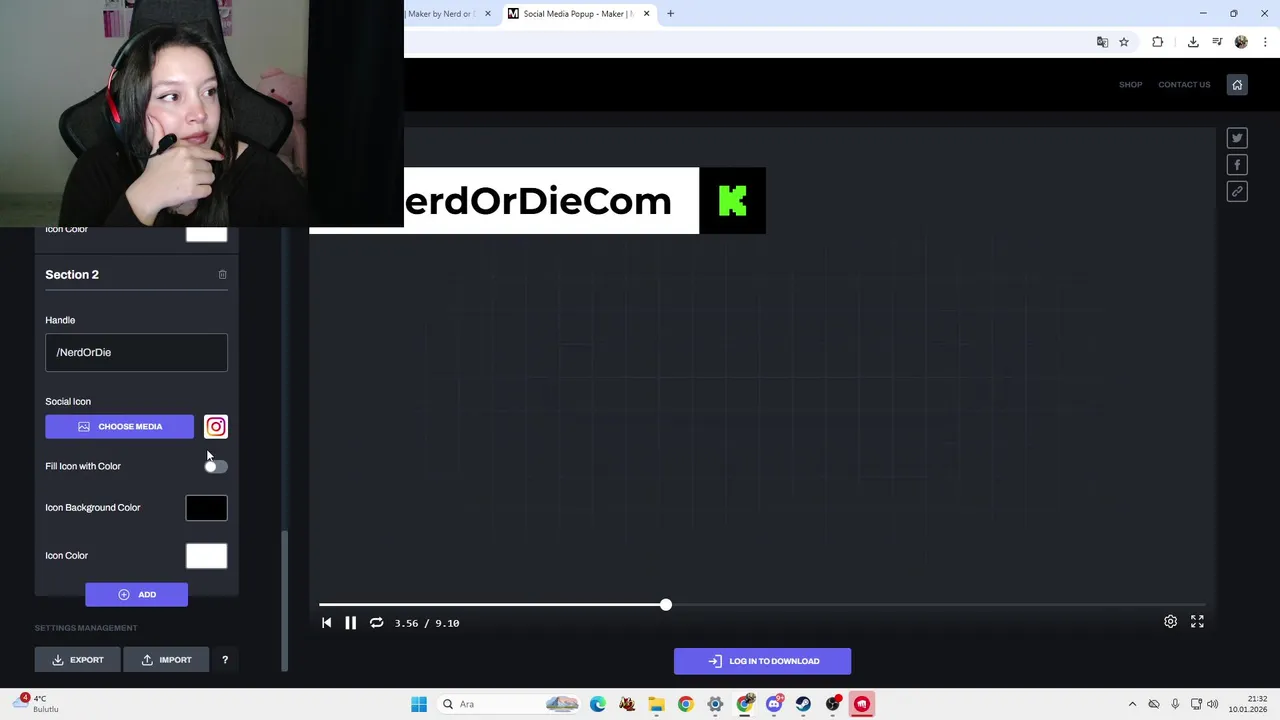Click the Choose Media button
Screen dimensions: 1280x720
[119, 427]
